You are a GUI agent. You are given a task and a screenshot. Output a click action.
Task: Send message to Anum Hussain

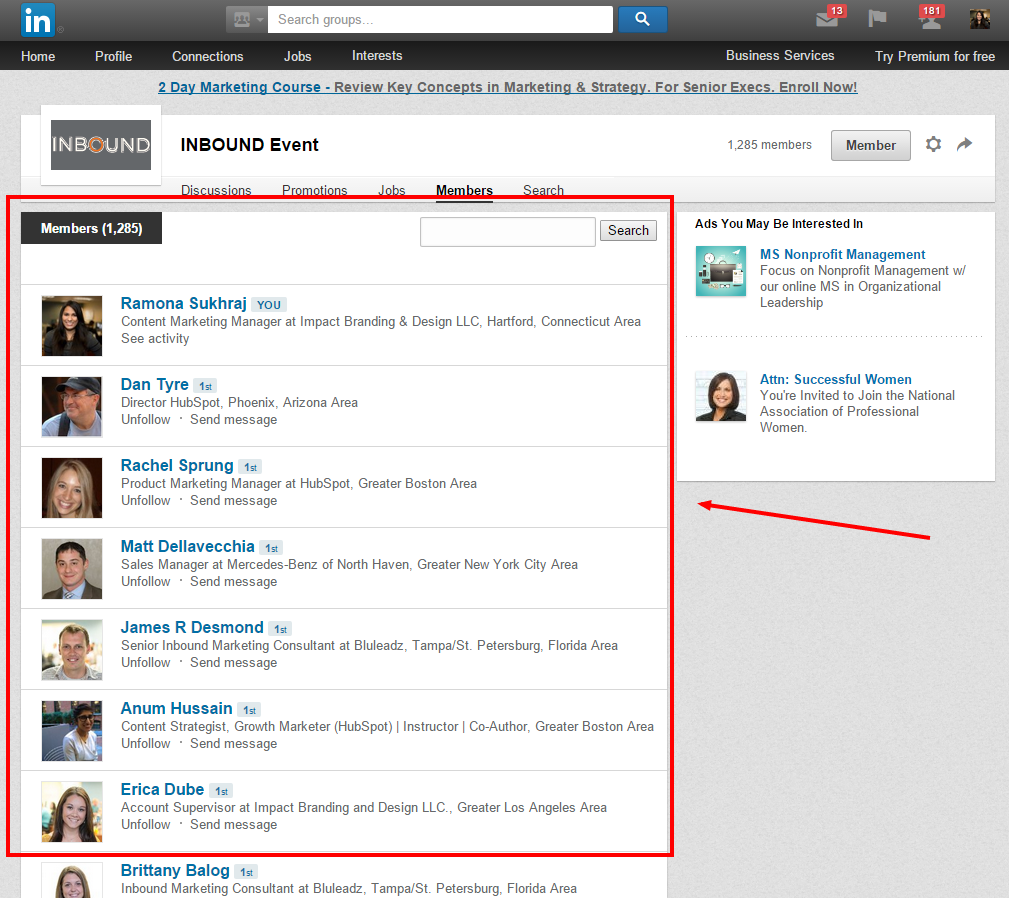[x=234, y=744]
